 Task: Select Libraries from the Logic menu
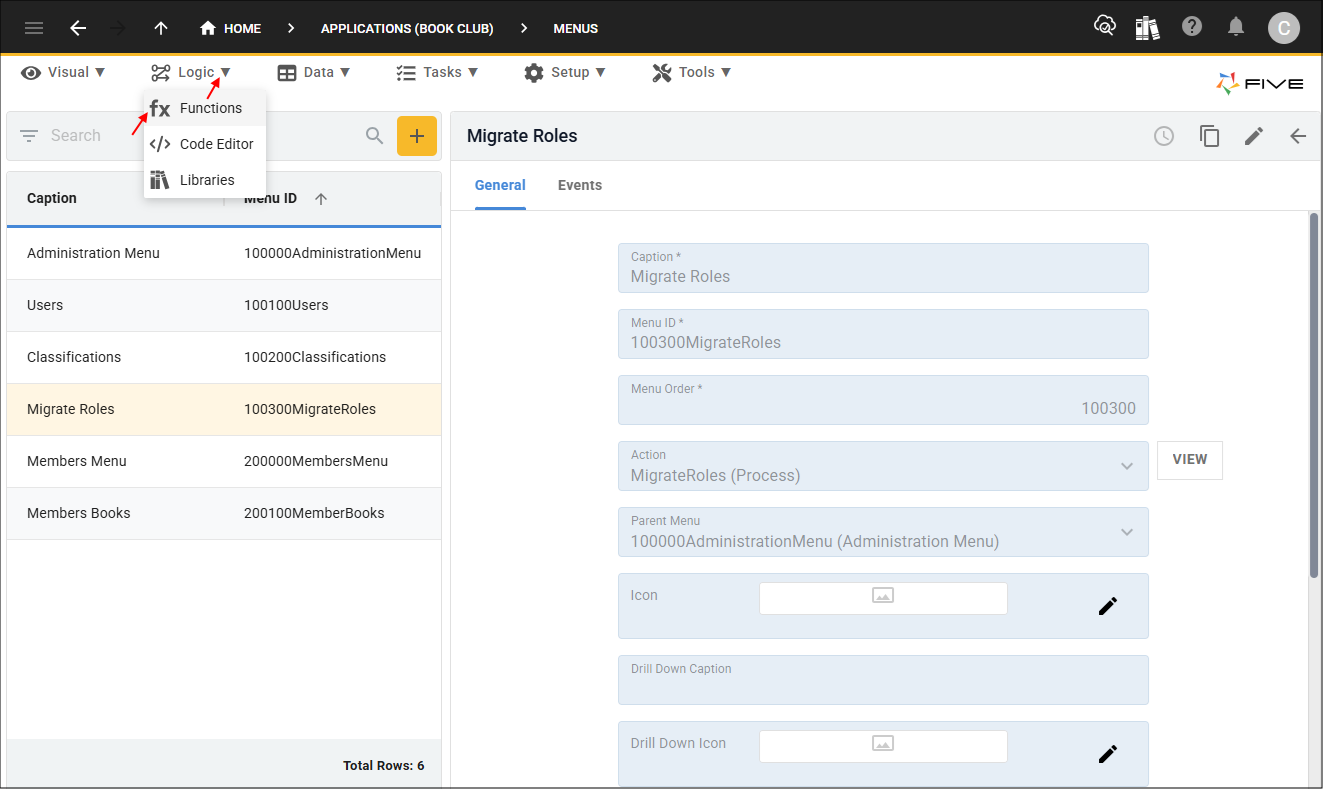pos(205,180)
